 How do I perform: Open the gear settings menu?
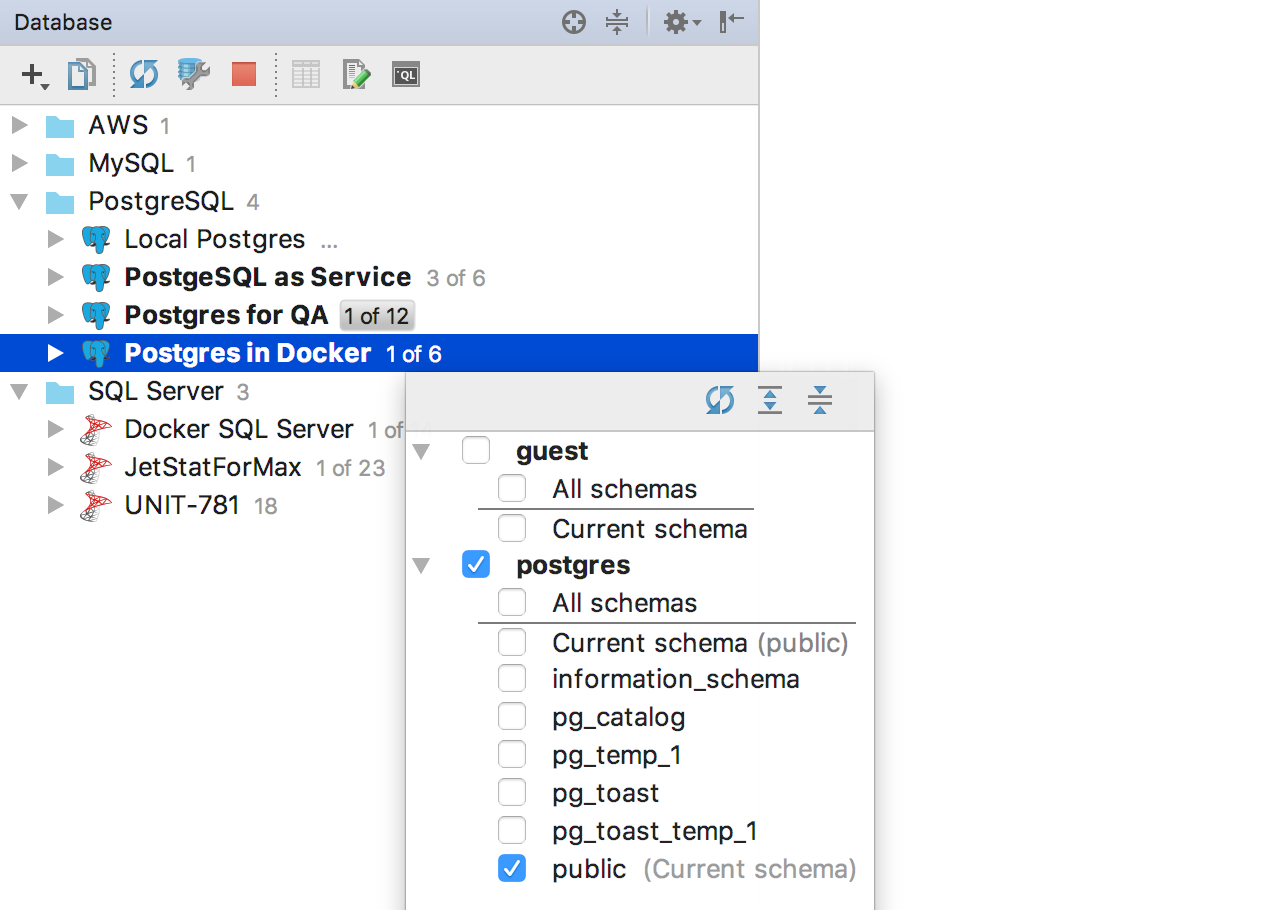(x=683, y=22)
